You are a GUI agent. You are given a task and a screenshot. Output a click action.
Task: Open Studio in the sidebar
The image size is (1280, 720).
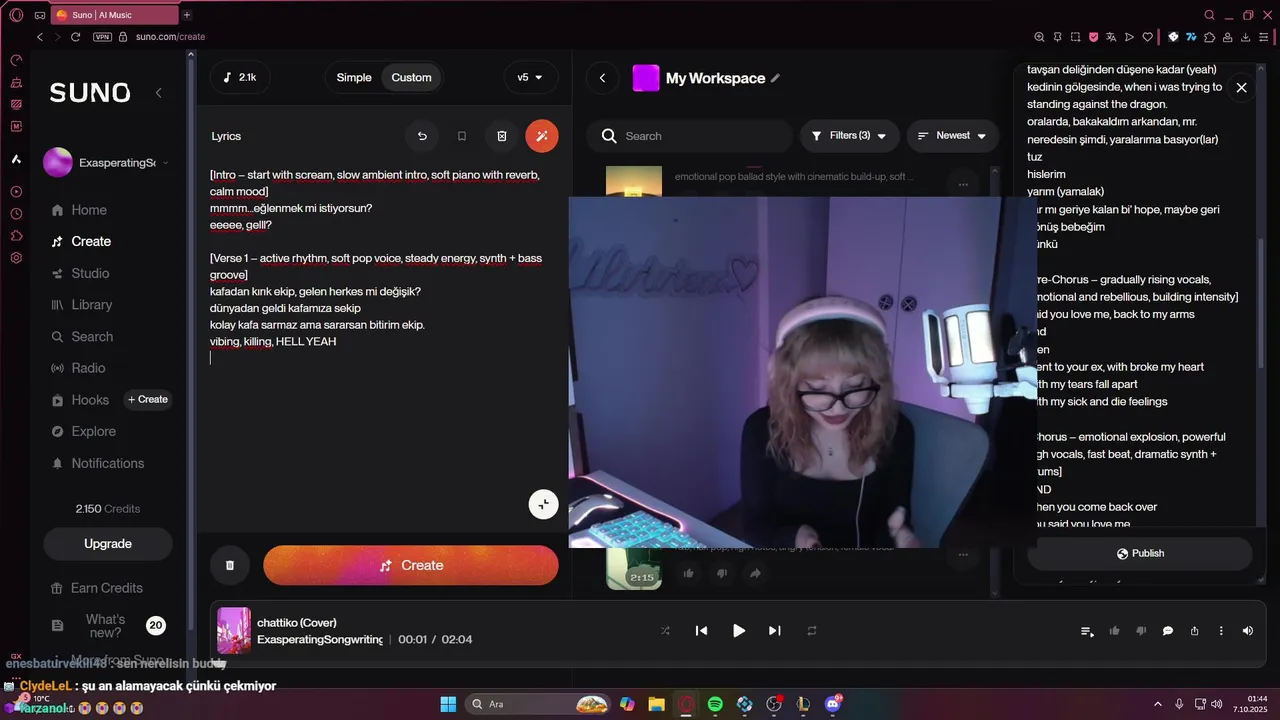[x=80, y=273]
